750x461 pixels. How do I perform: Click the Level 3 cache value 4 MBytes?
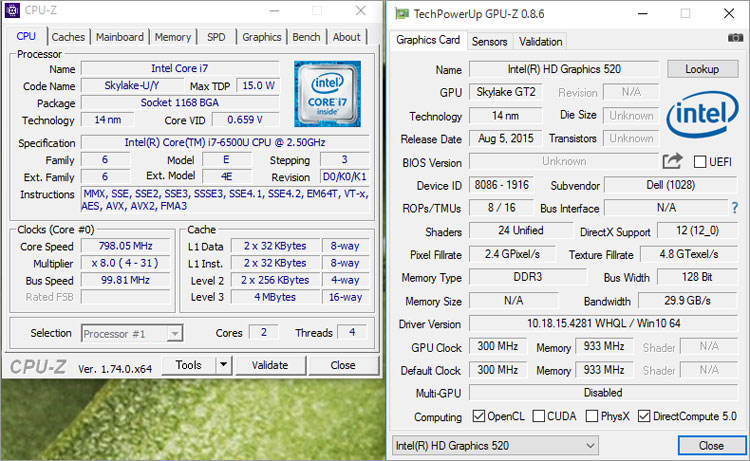click(x=275, y=297)
